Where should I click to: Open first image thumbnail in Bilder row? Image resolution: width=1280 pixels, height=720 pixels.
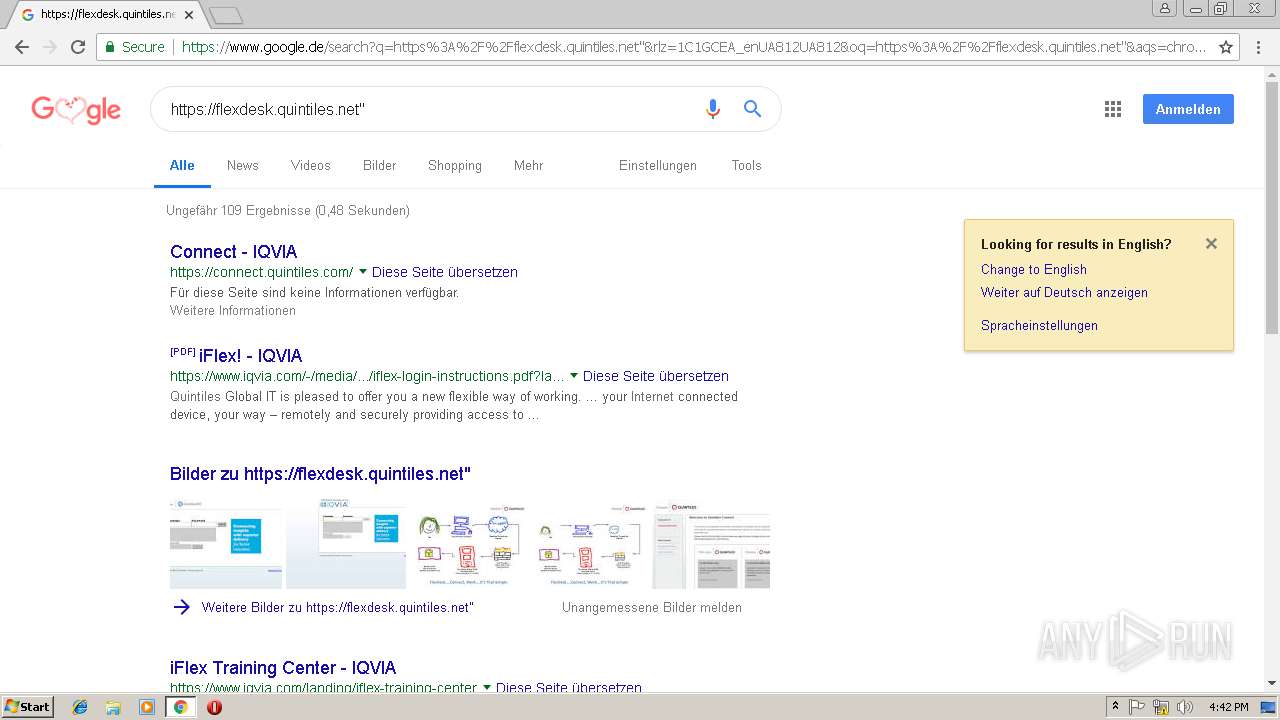click(226, 543)
